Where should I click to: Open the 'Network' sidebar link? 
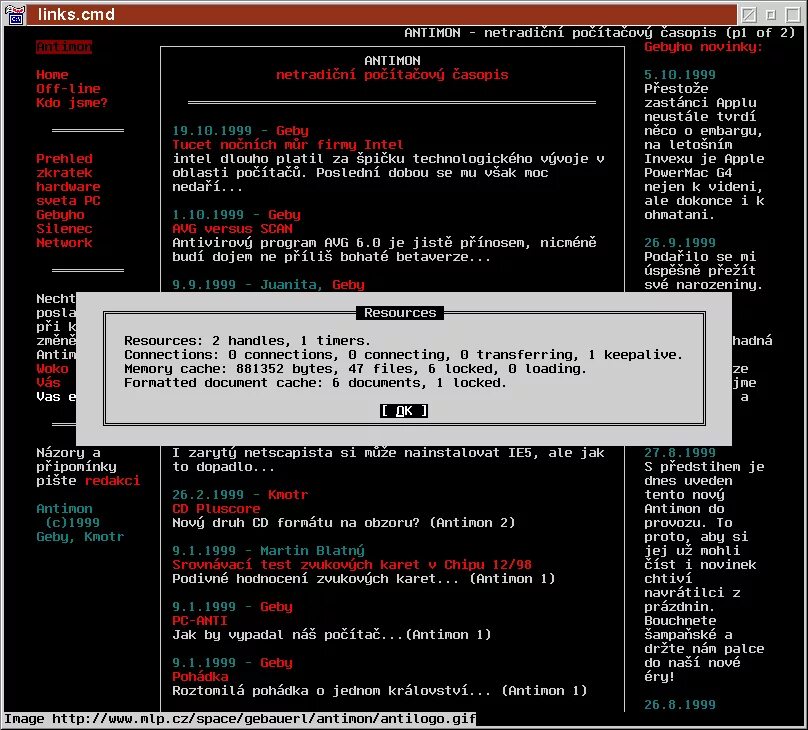click(x=64, y=243)
